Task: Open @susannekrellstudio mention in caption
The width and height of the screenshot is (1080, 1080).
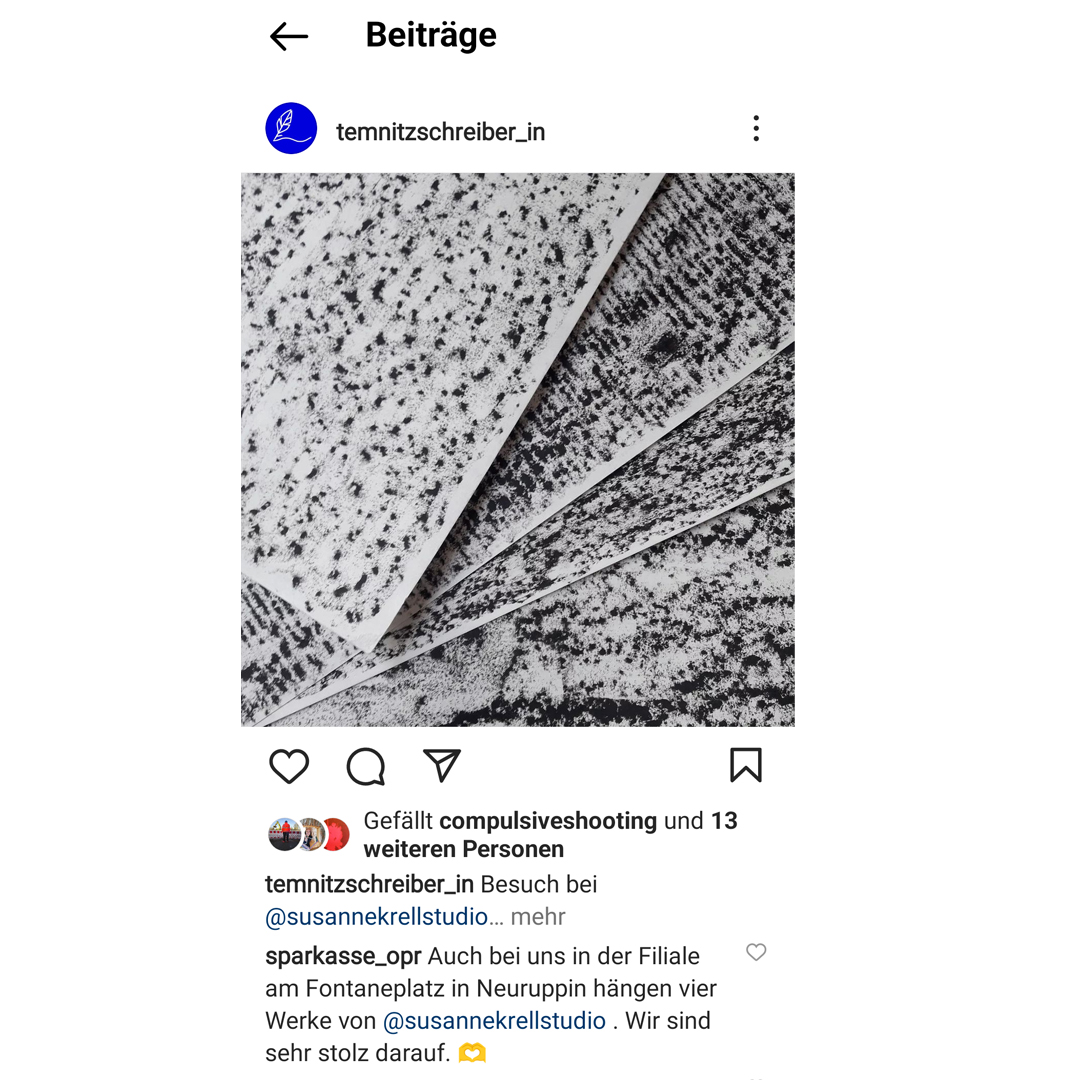Action: pos(377,917)
